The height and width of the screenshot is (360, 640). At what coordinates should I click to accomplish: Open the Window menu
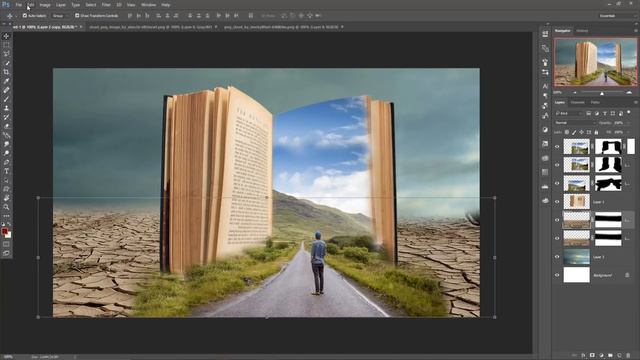coord(148,5)
